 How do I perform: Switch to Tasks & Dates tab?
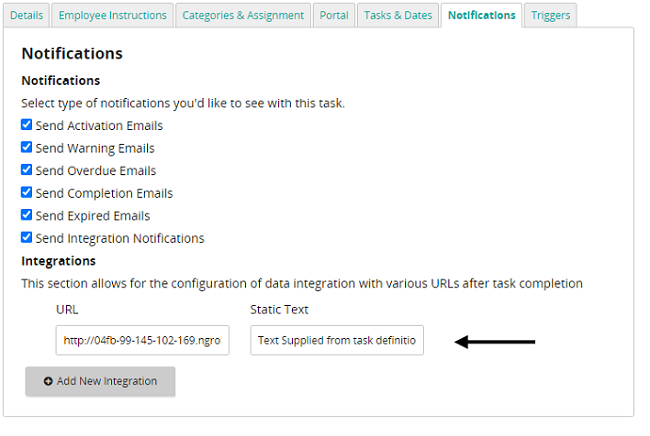398,15
